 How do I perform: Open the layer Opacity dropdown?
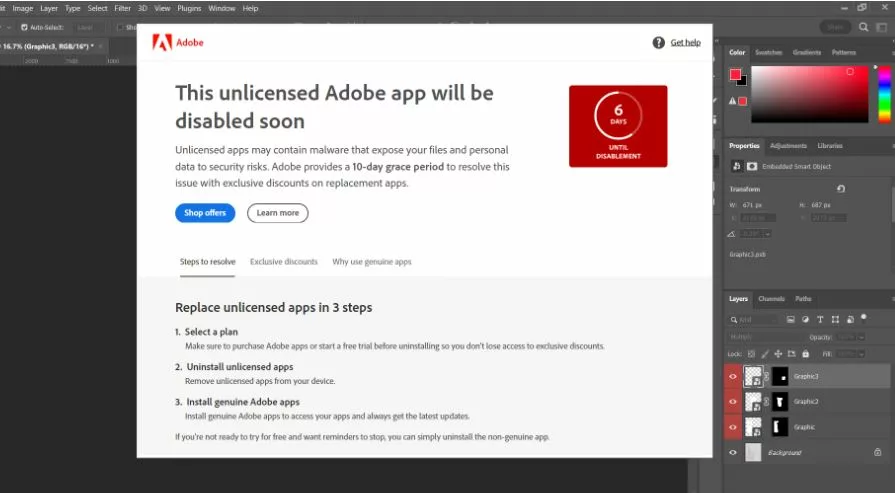[862, 337]
